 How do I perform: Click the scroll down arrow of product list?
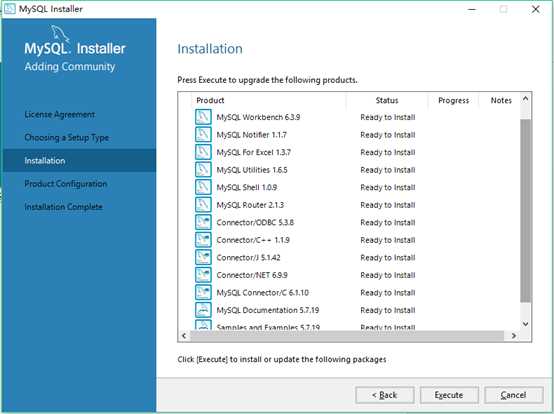pos(525,324)
